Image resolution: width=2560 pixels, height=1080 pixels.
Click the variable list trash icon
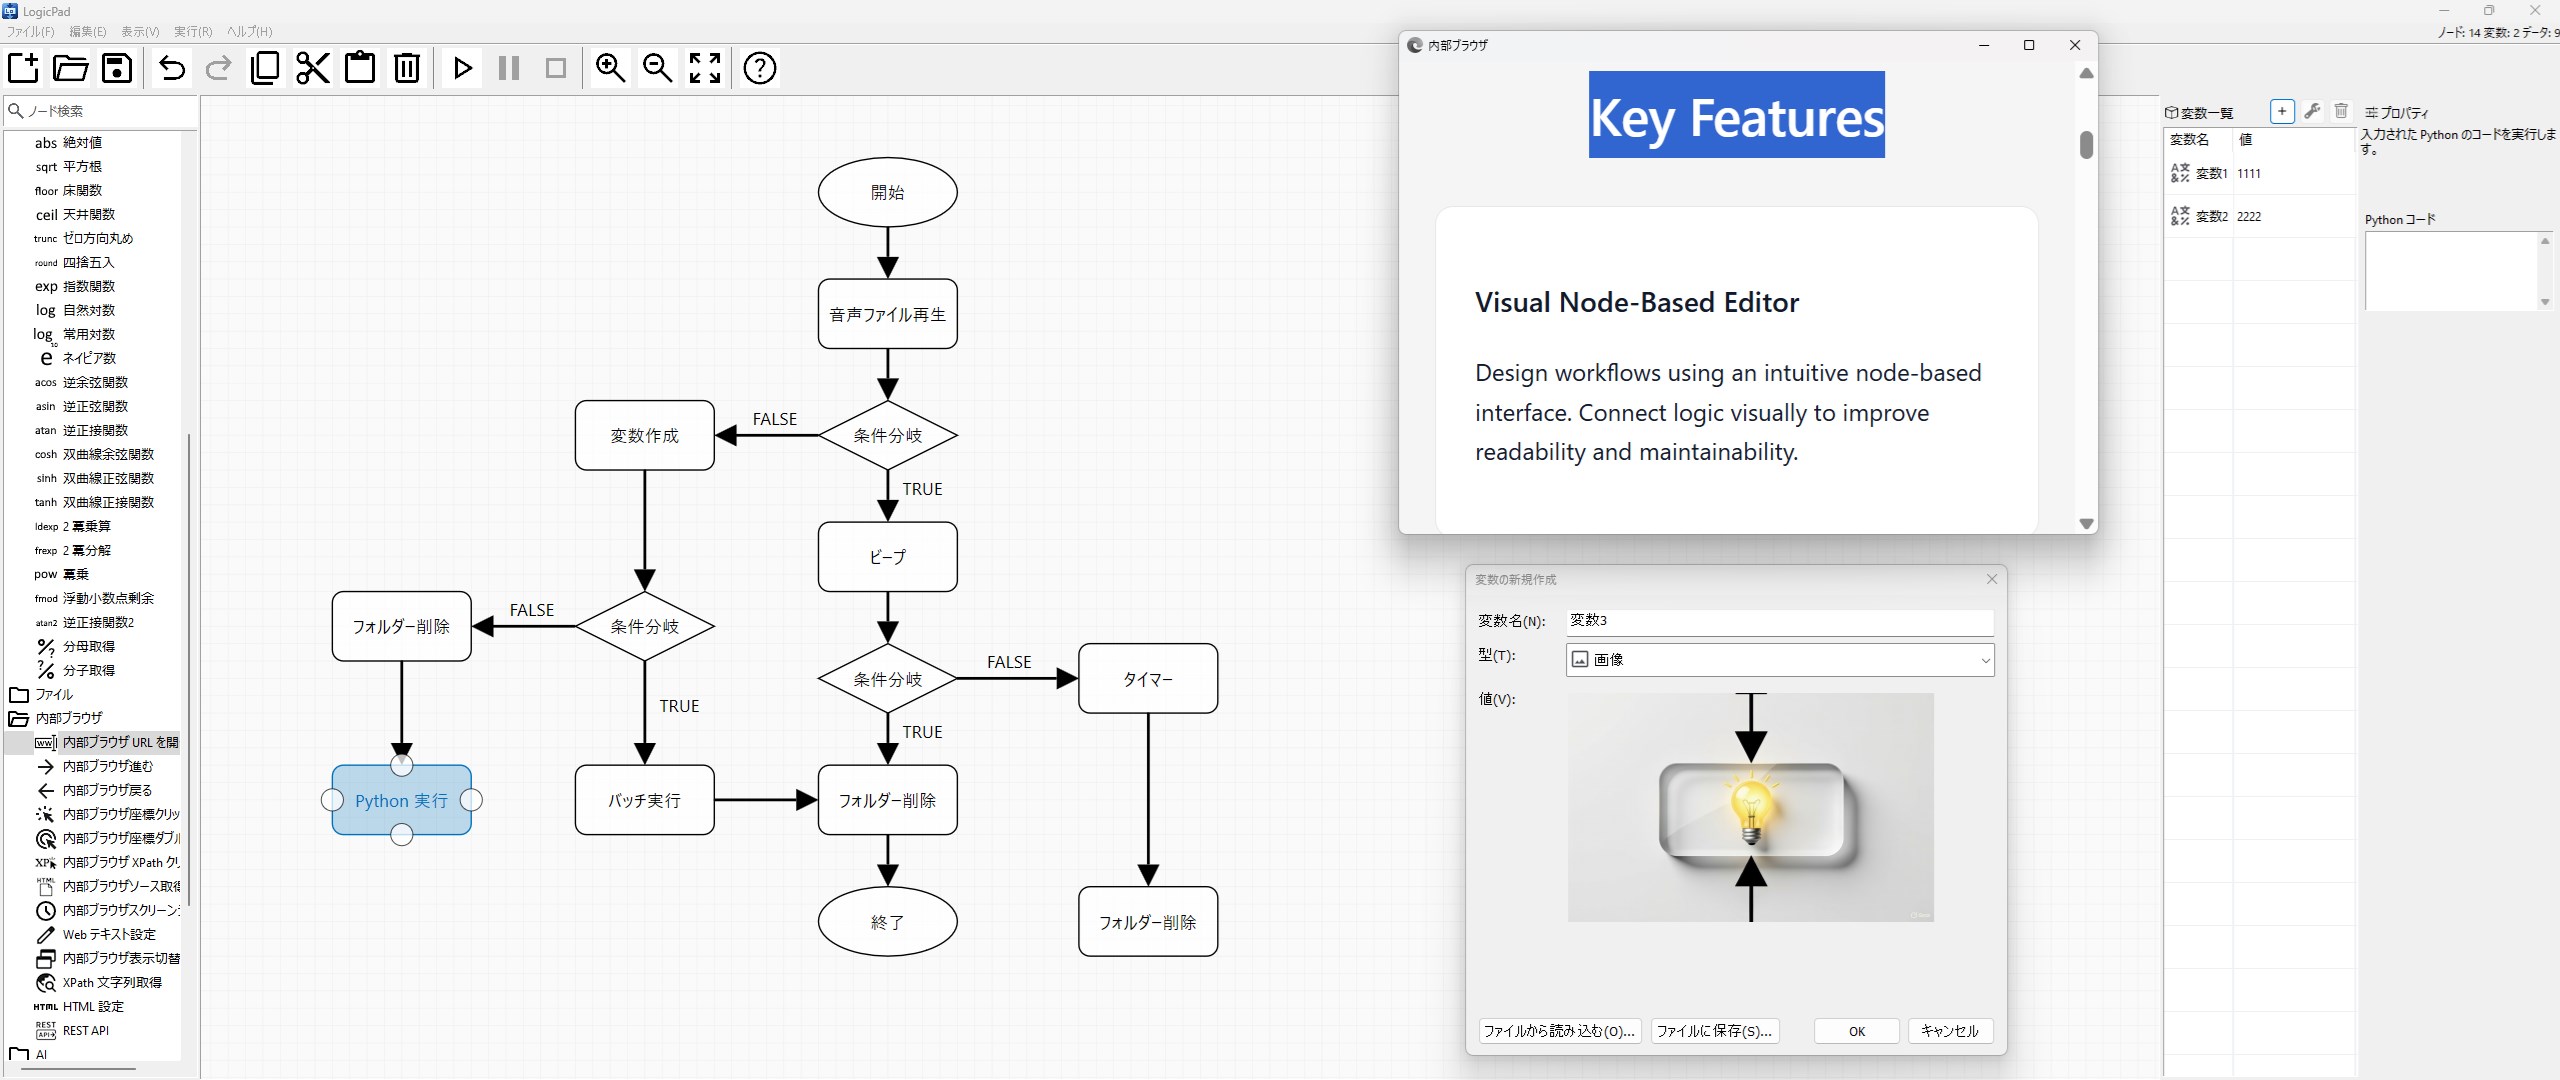coord(2341,111)
